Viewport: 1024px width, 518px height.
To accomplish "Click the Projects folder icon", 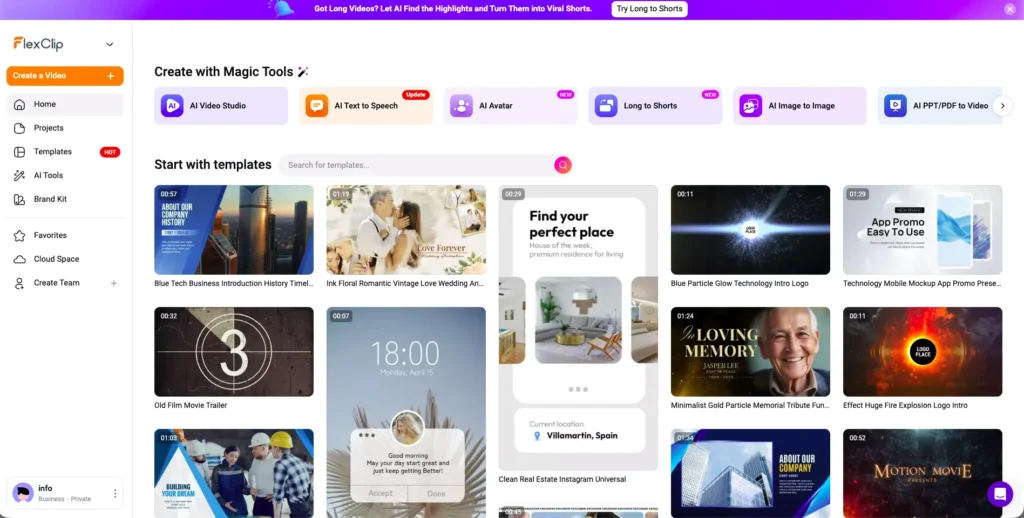I will [x=20, y=128].
